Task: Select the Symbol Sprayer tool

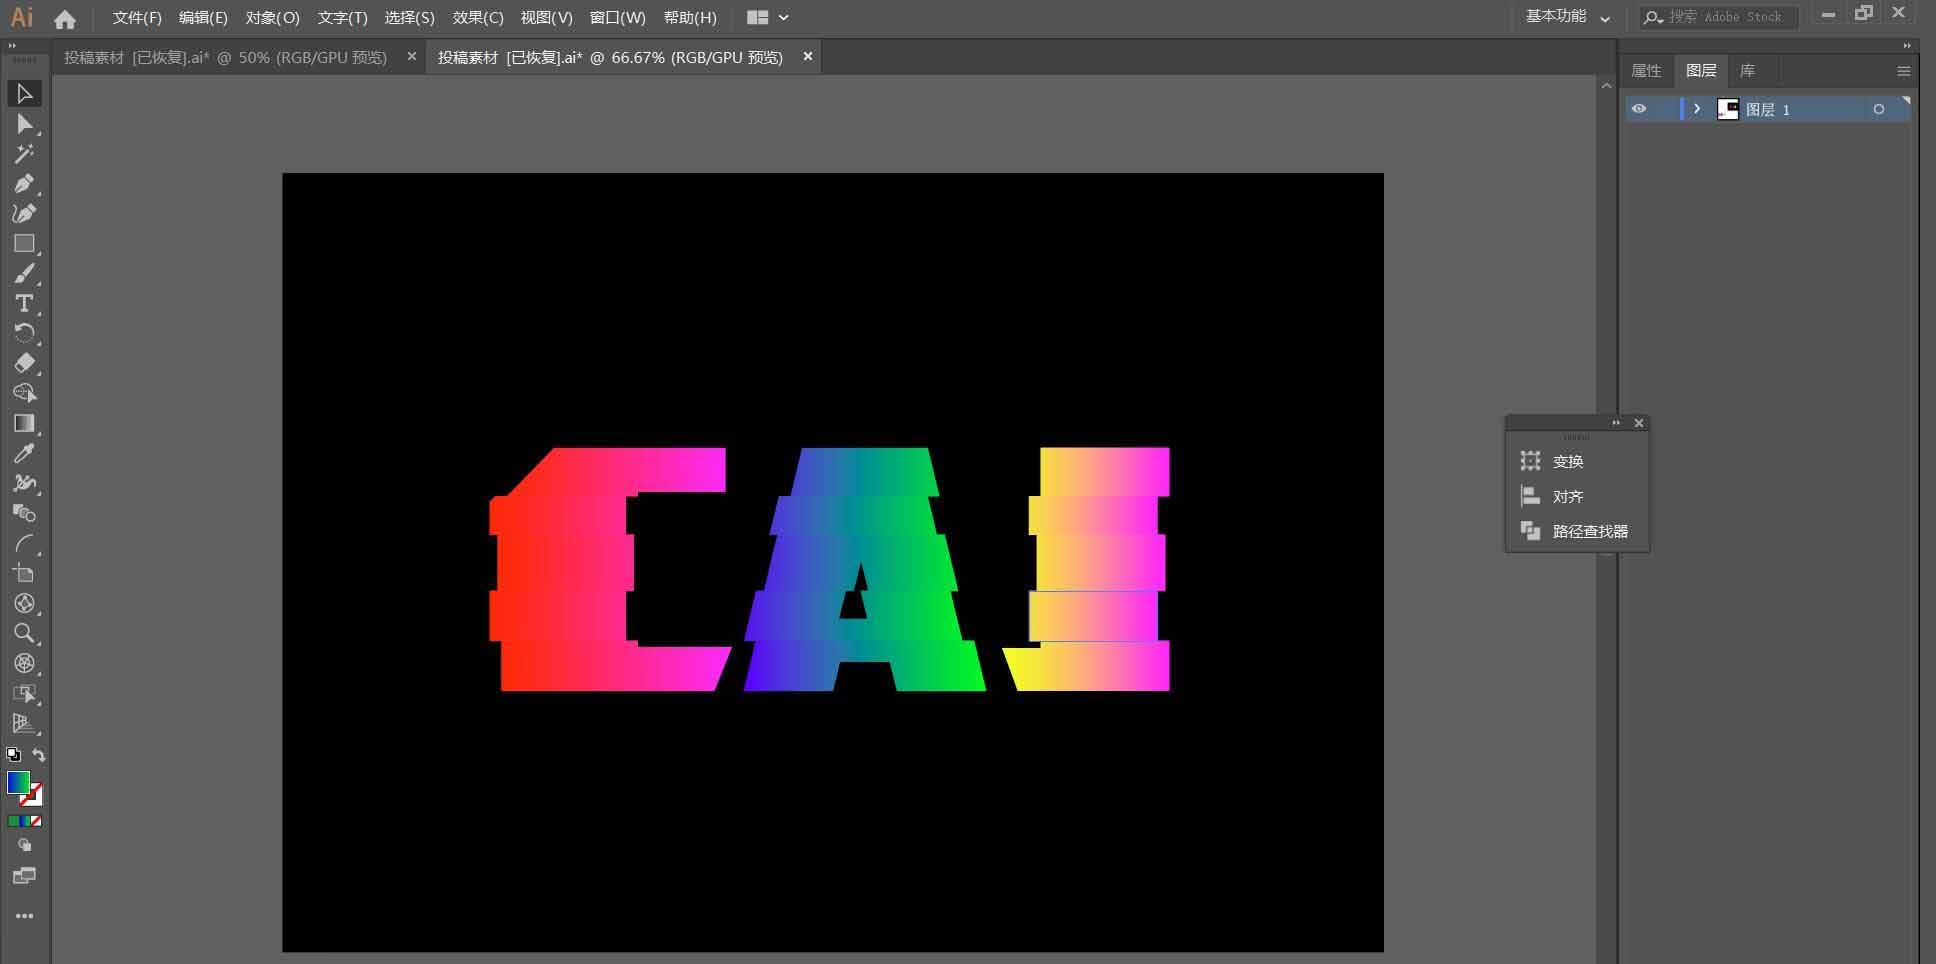Action: pyautogui.click(x=24, y=483)
